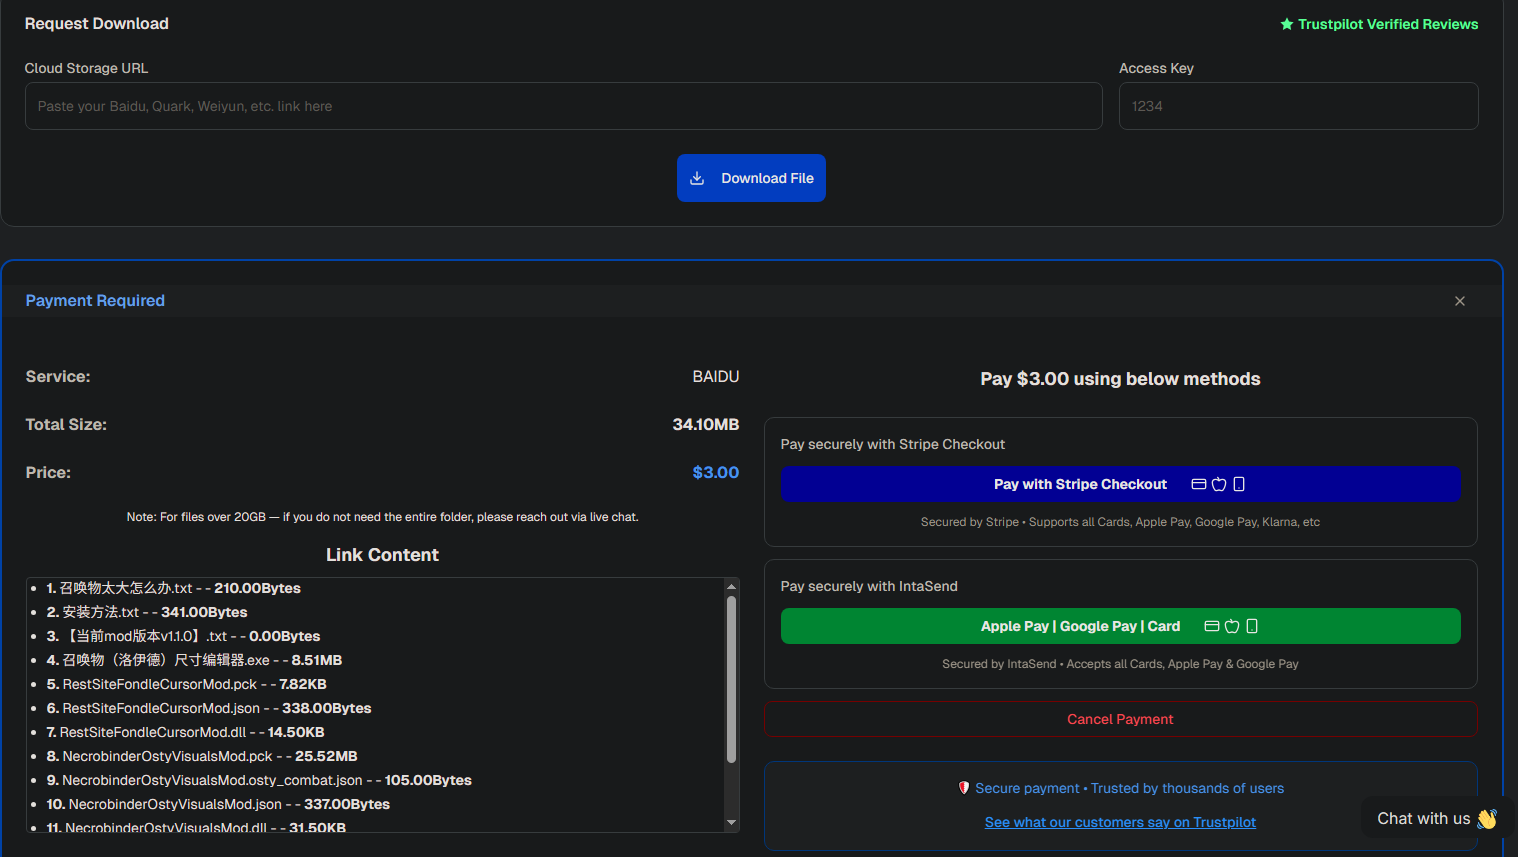This screenshot has width=1518, height=857.
Task: Click the Trustpilot star icon
Action: (1287, 24)
